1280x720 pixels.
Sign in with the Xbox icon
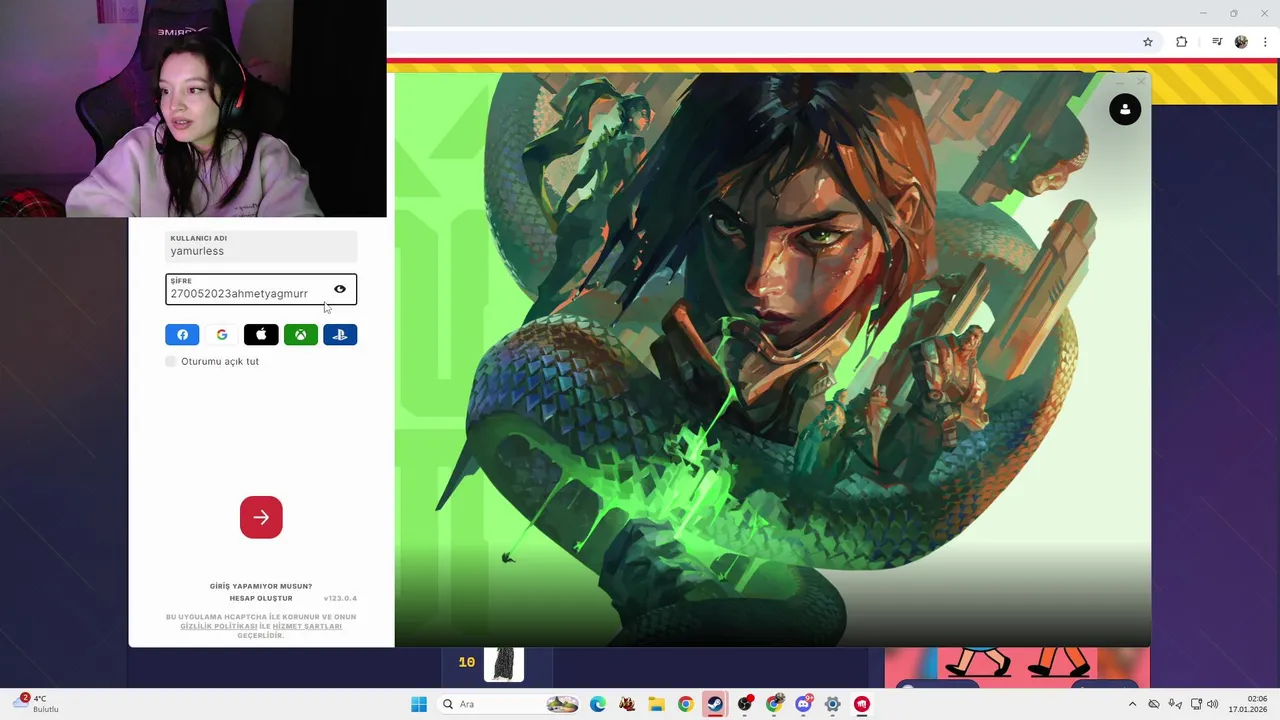301,335
